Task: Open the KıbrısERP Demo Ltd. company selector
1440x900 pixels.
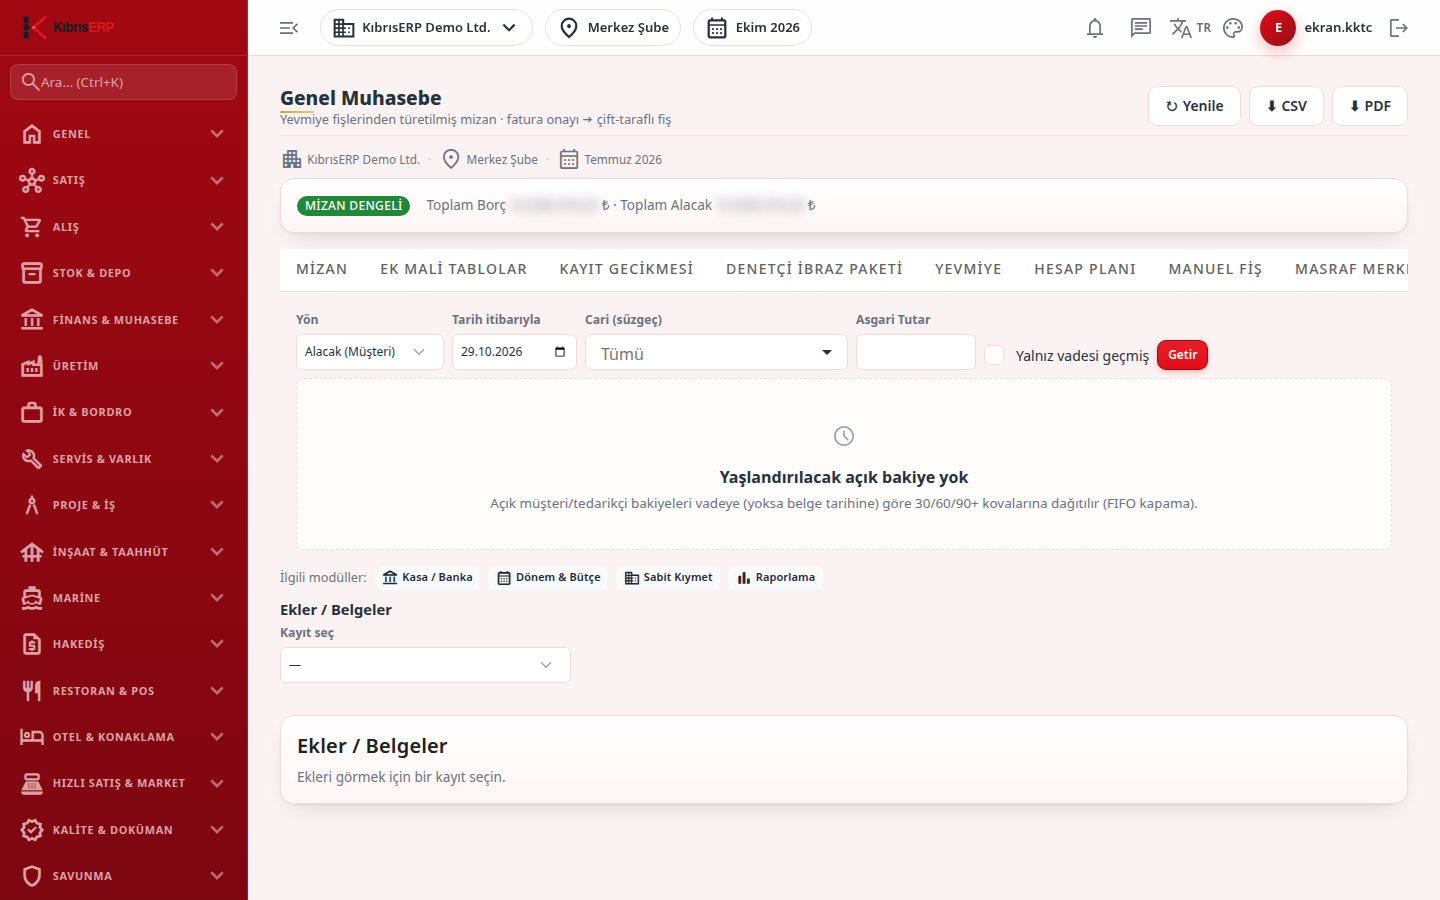Action: (x=426, y=28)
